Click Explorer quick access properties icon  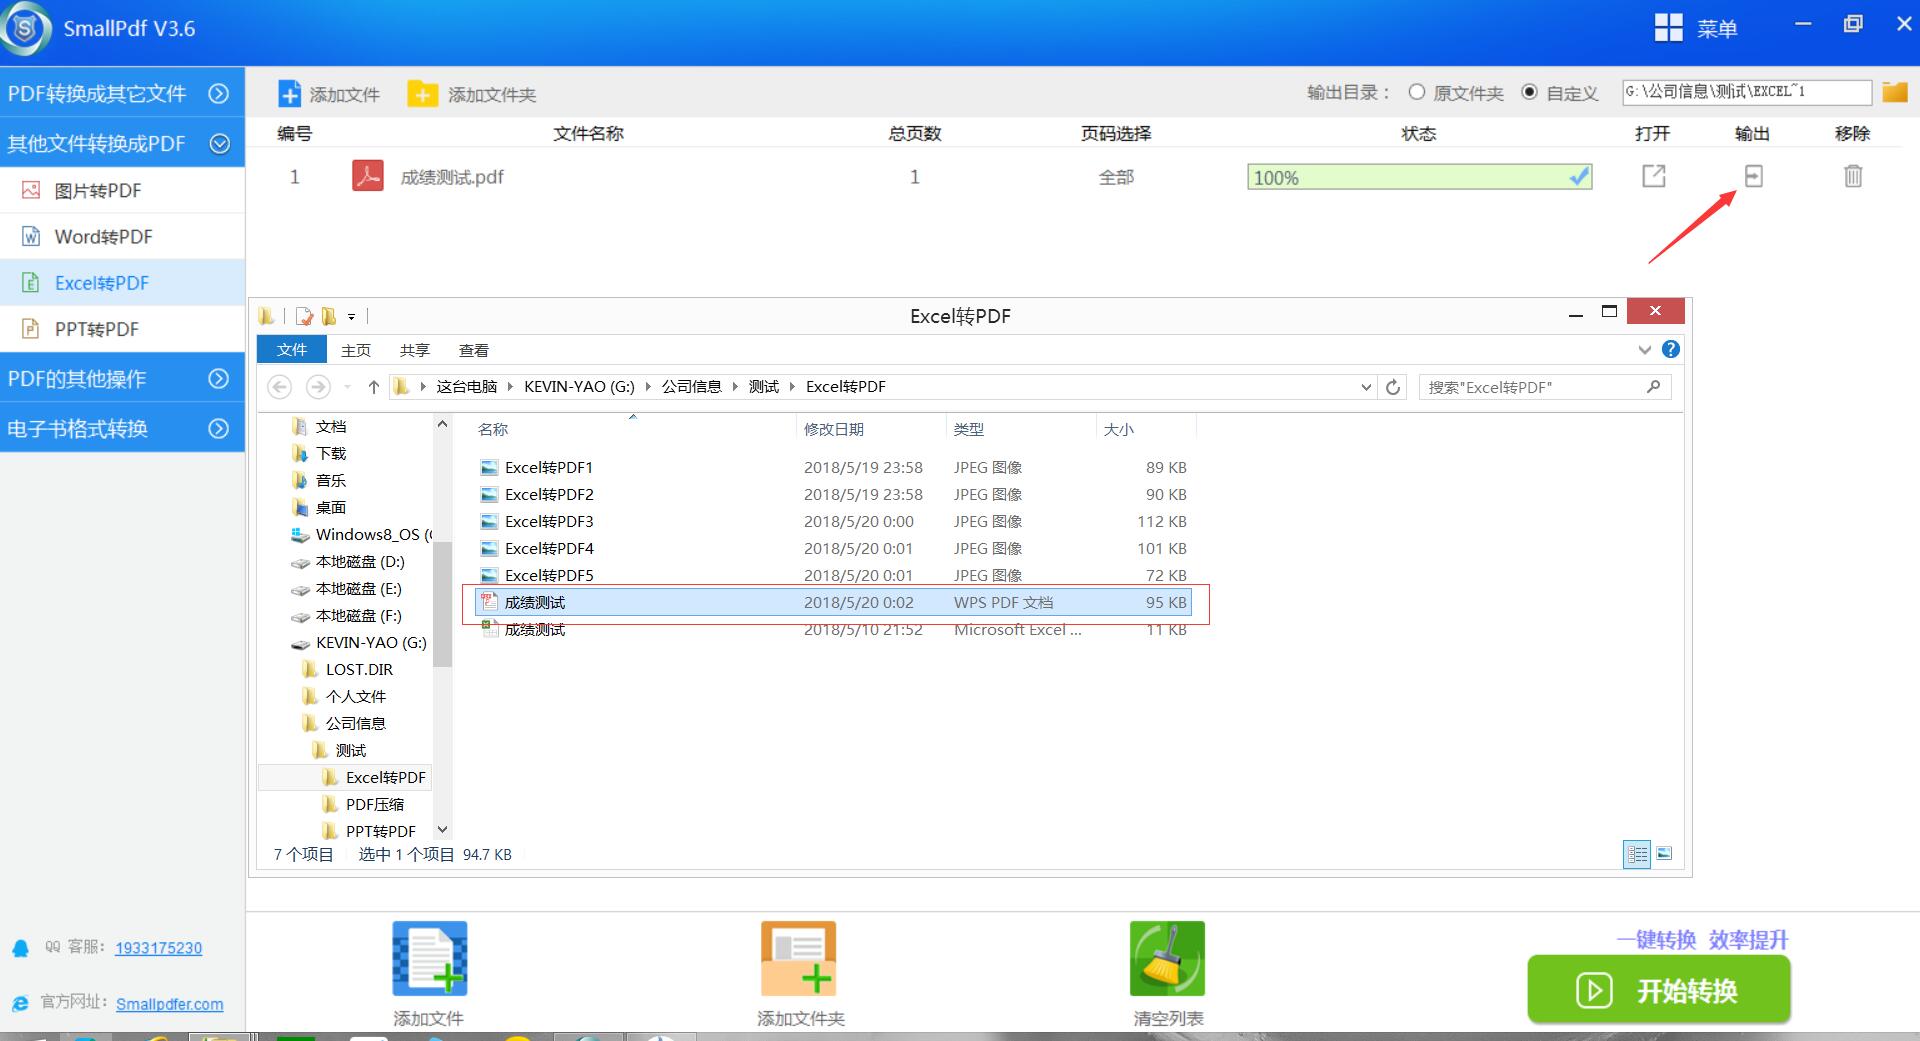point(304,316)
